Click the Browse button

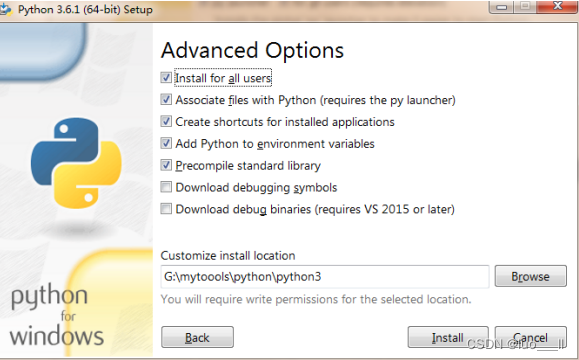[531, 276]
